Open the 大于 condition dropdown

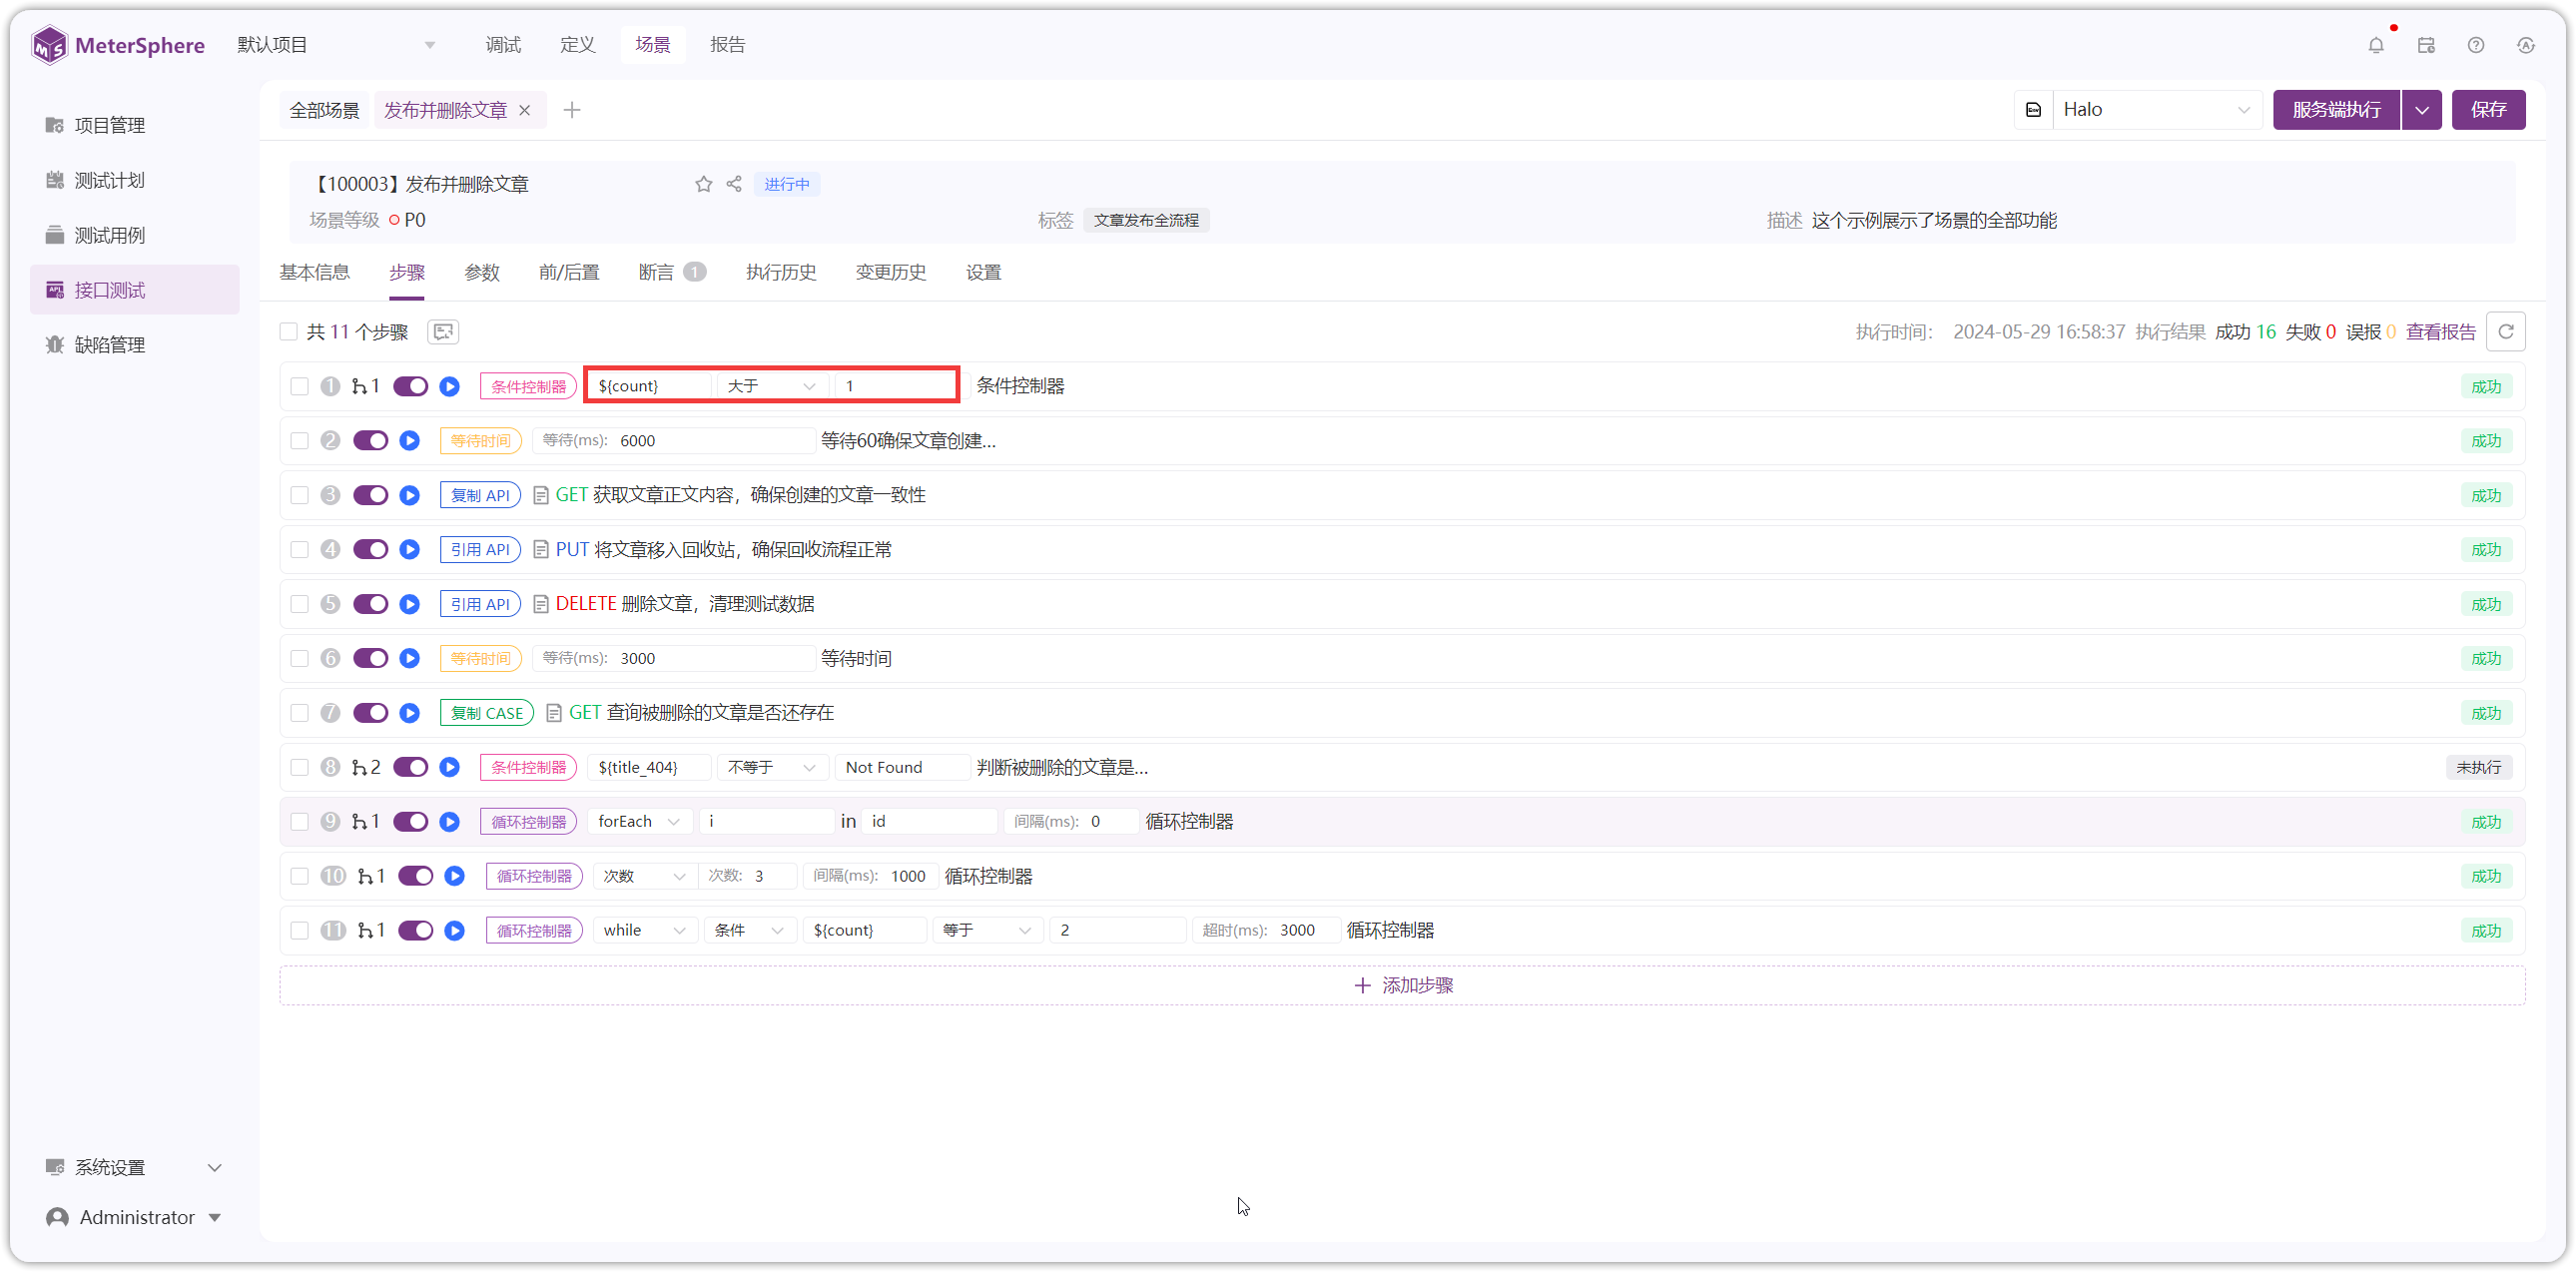[x=772, y=386]
